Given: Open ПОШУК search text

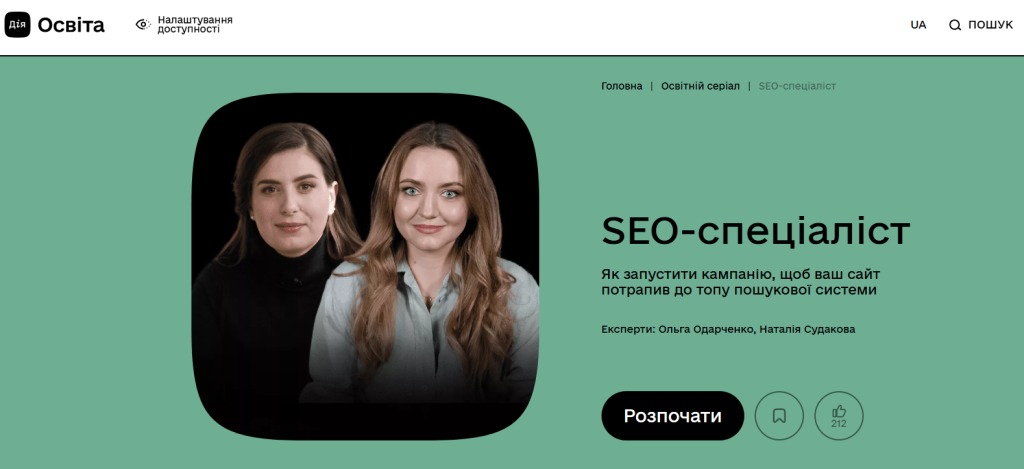Looking at the screenshot, I should pyautogui.click(x=990, y=25).
